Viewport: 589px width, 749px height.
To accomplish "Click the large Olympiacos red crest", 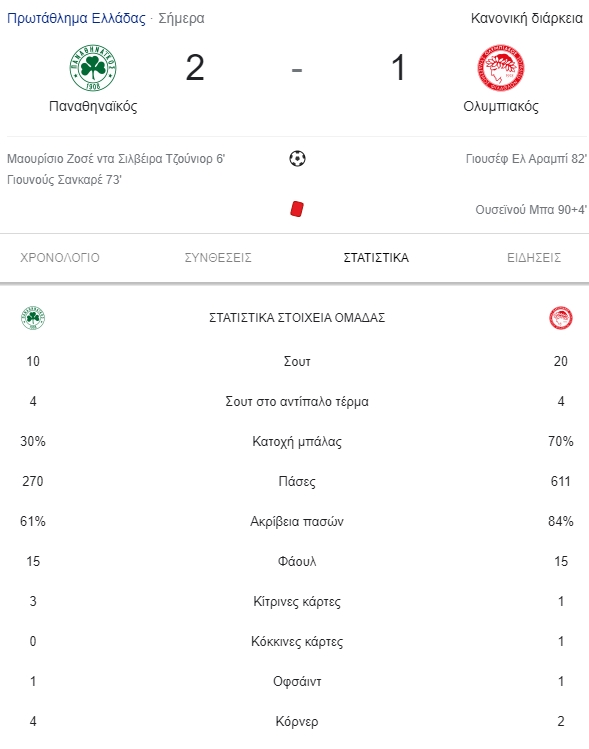I will point(501,68).
